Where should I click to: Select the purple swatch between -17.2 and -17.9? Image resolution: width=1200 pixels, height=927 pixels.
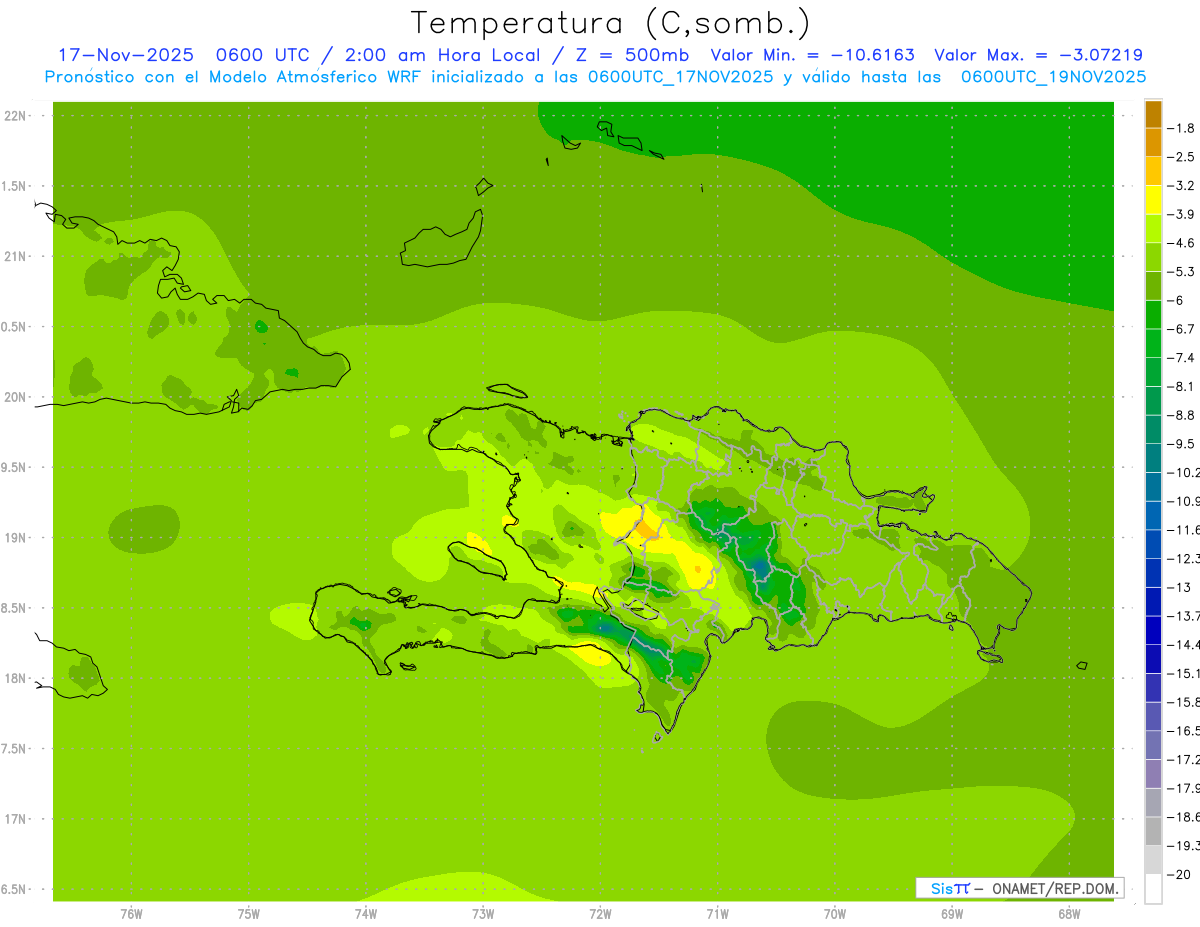click(x=1153, y=773)
